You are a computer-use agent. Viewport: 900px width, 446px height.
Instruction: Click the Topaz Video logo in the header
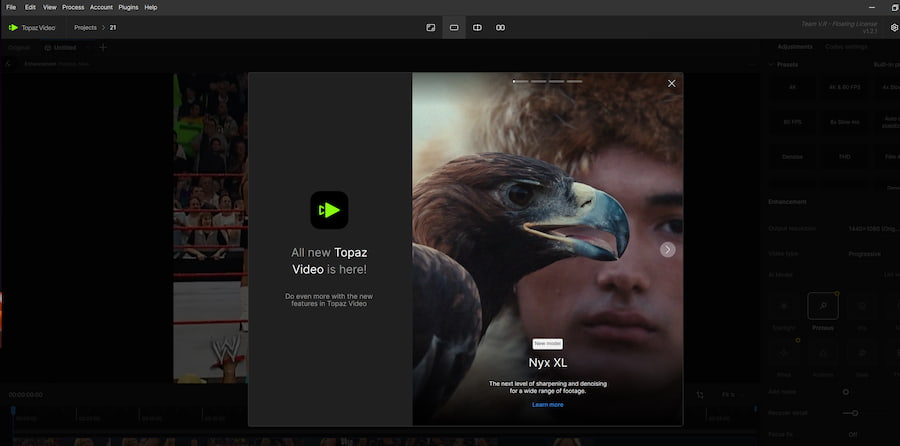point(32,28)
